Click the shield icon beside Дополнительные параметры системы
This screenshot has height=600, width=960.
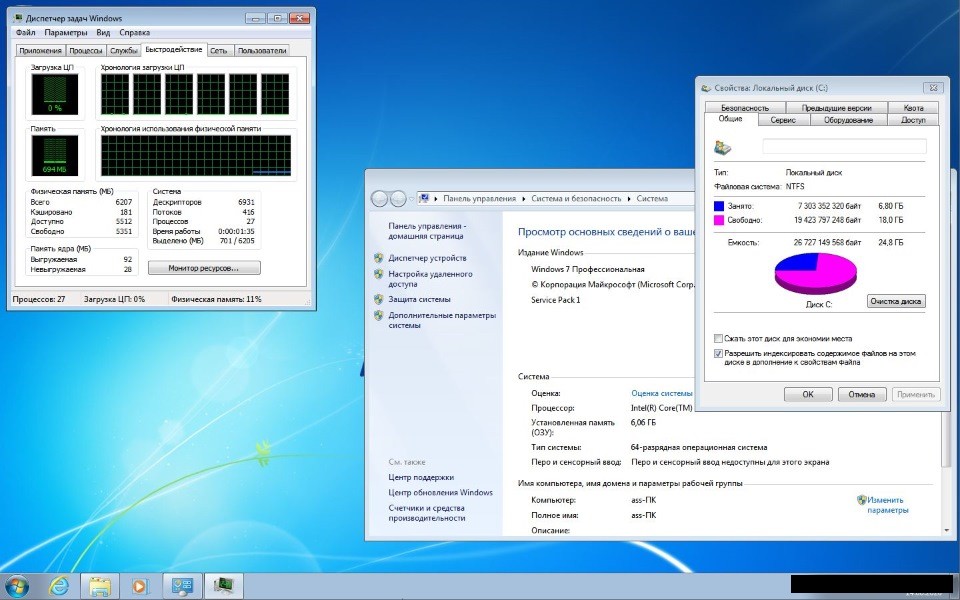tap(378, 315)
